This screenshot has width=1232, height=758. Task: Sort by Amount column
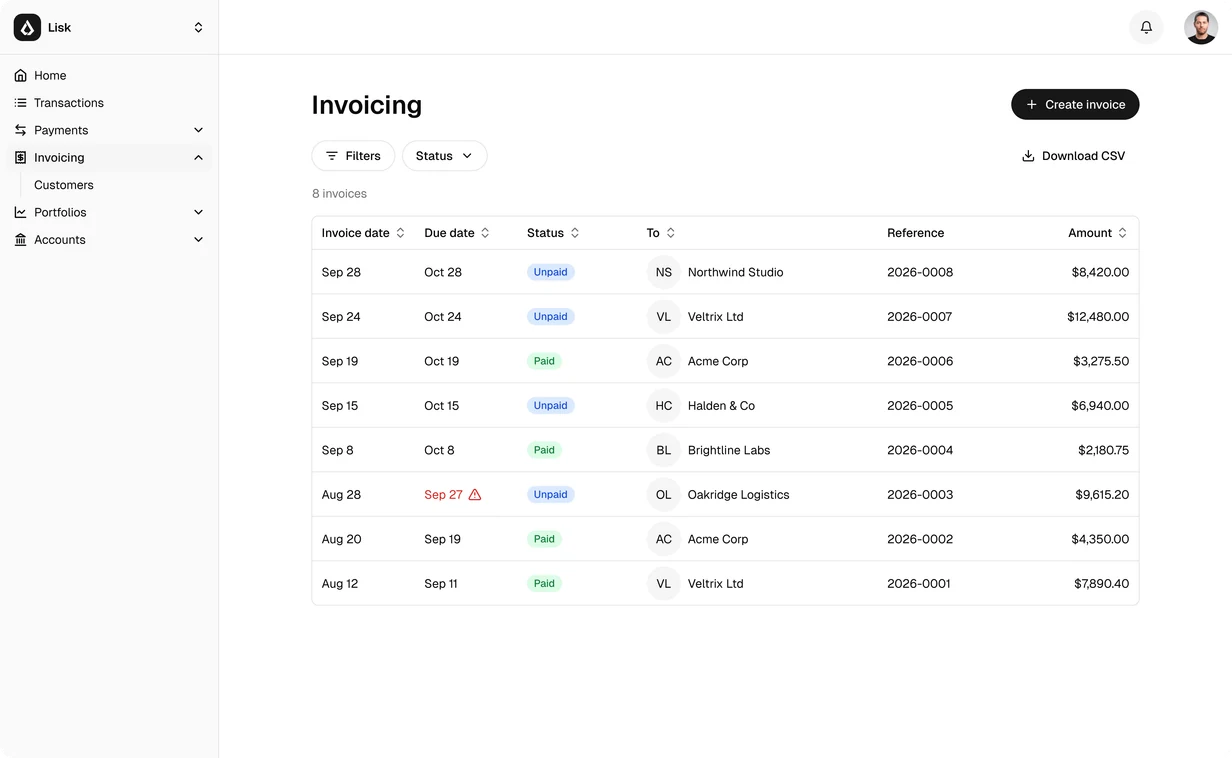click(x=1098, y=233)
